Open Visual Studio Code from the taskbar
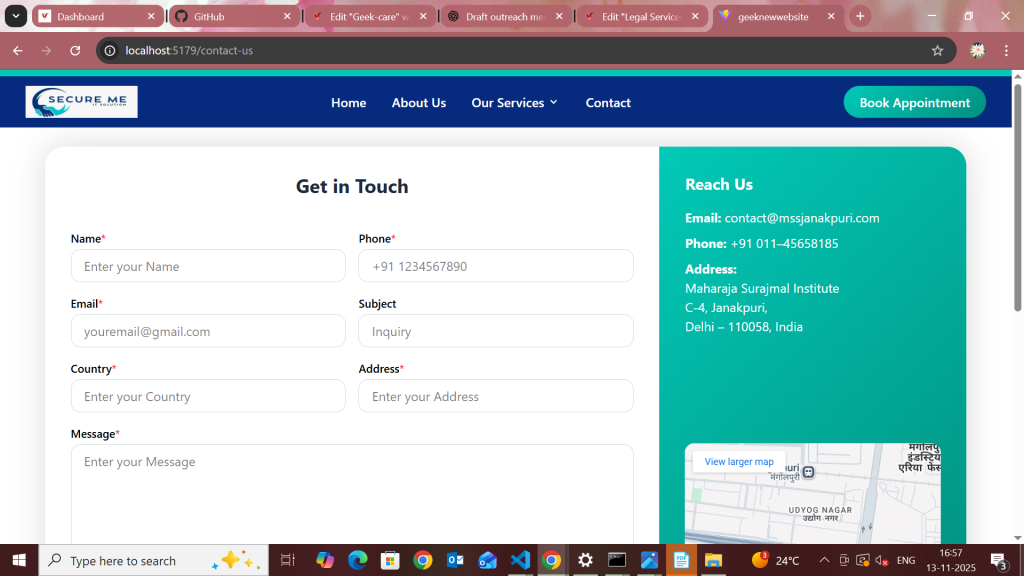This screenshot has width=1024, height=576. 519,560
